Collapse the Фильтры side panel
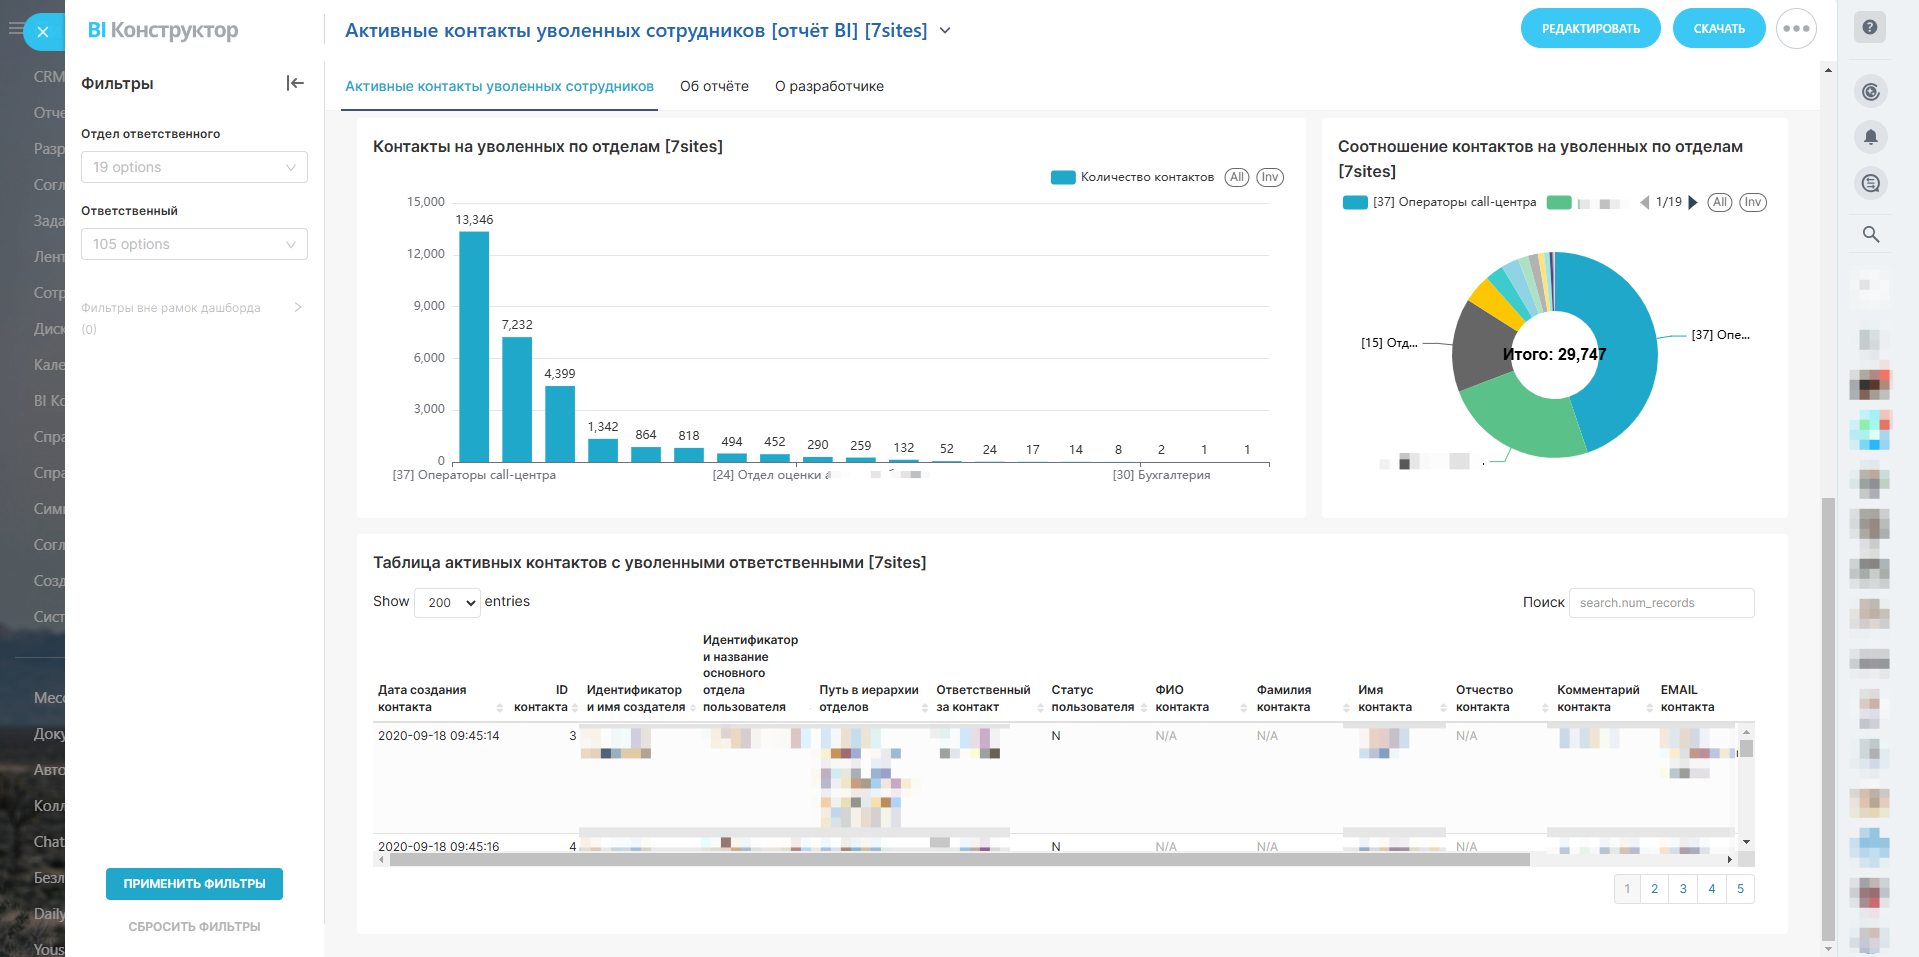The width and height of the screenshot is (1919, 957). tap(295, 83)
